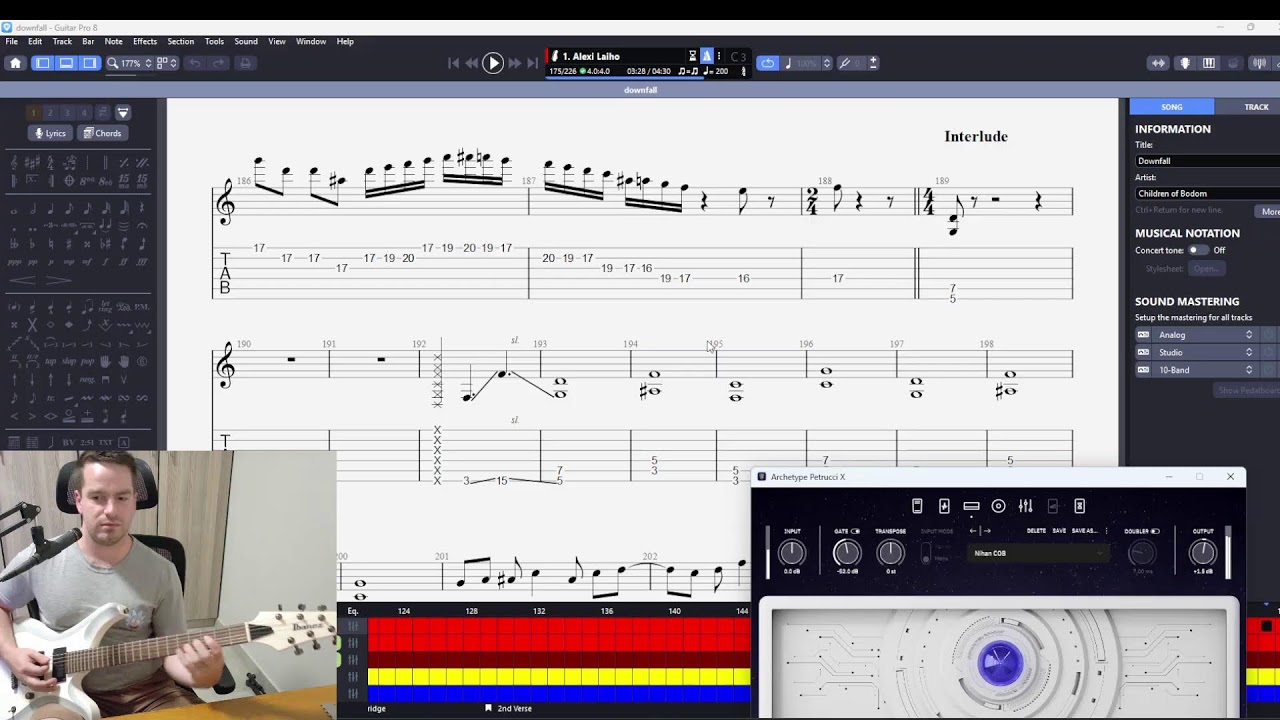Screen dimensions: 1280x720
Task: Open the Effects menu
Action: click(145, 41)
